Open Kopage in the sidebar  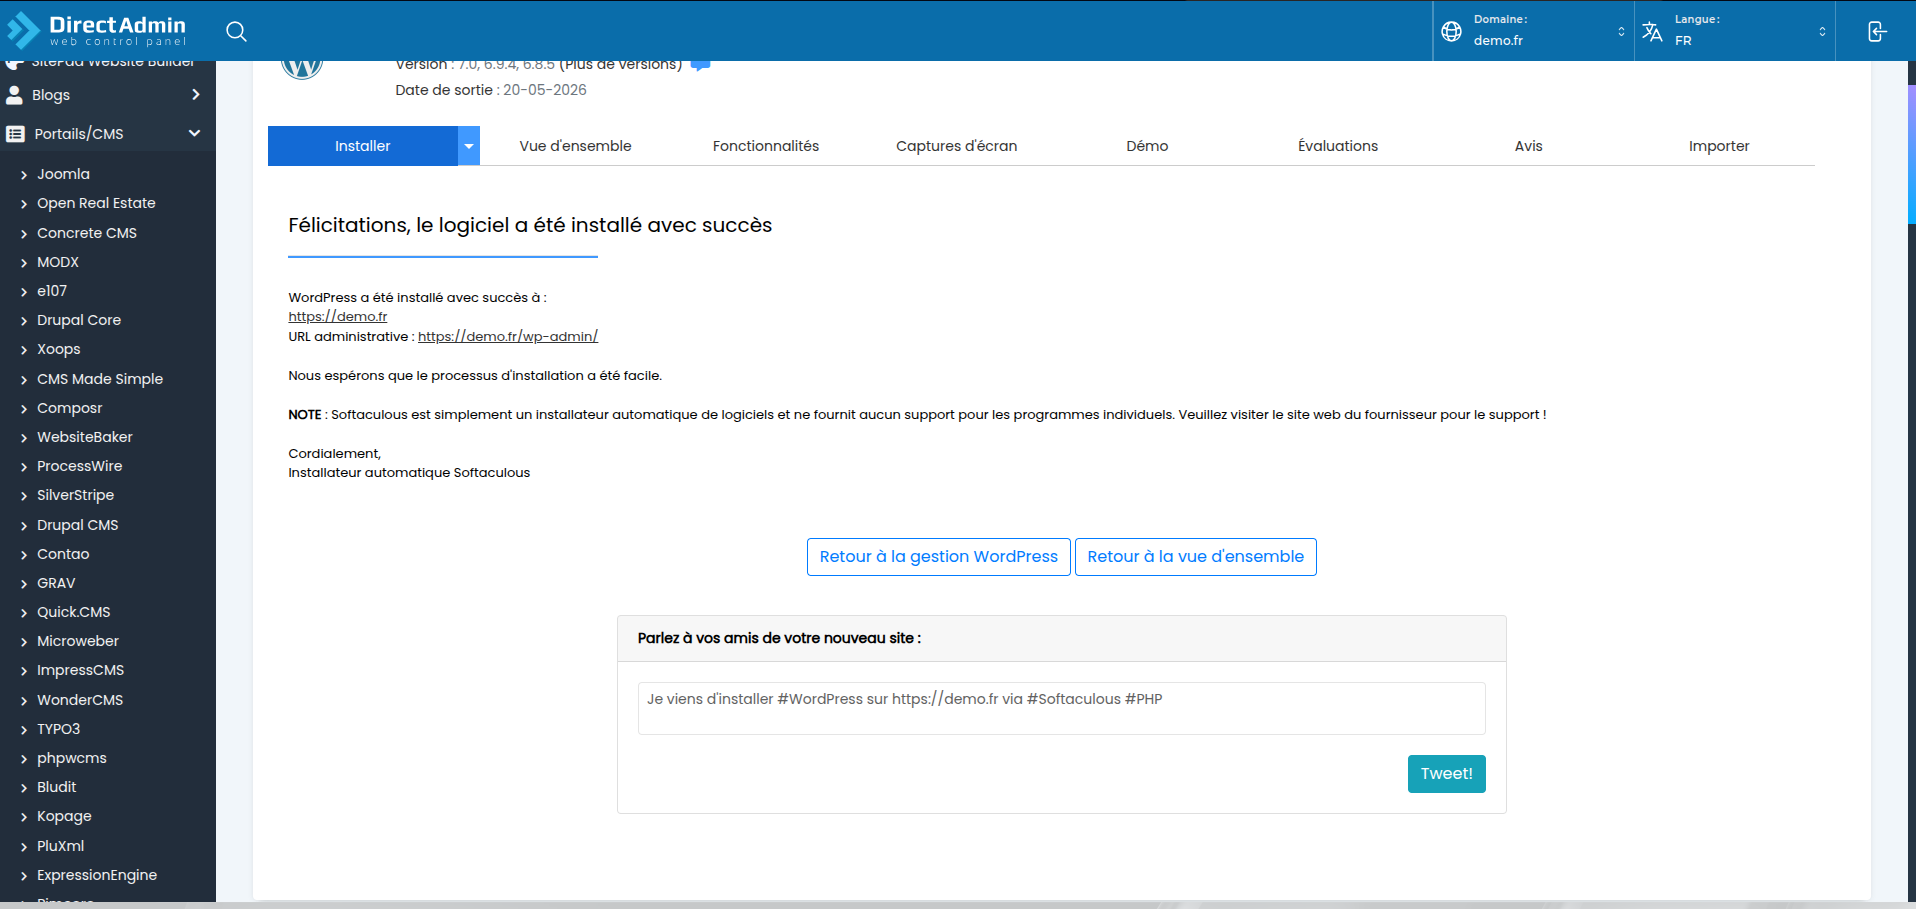tap(64, 816)
